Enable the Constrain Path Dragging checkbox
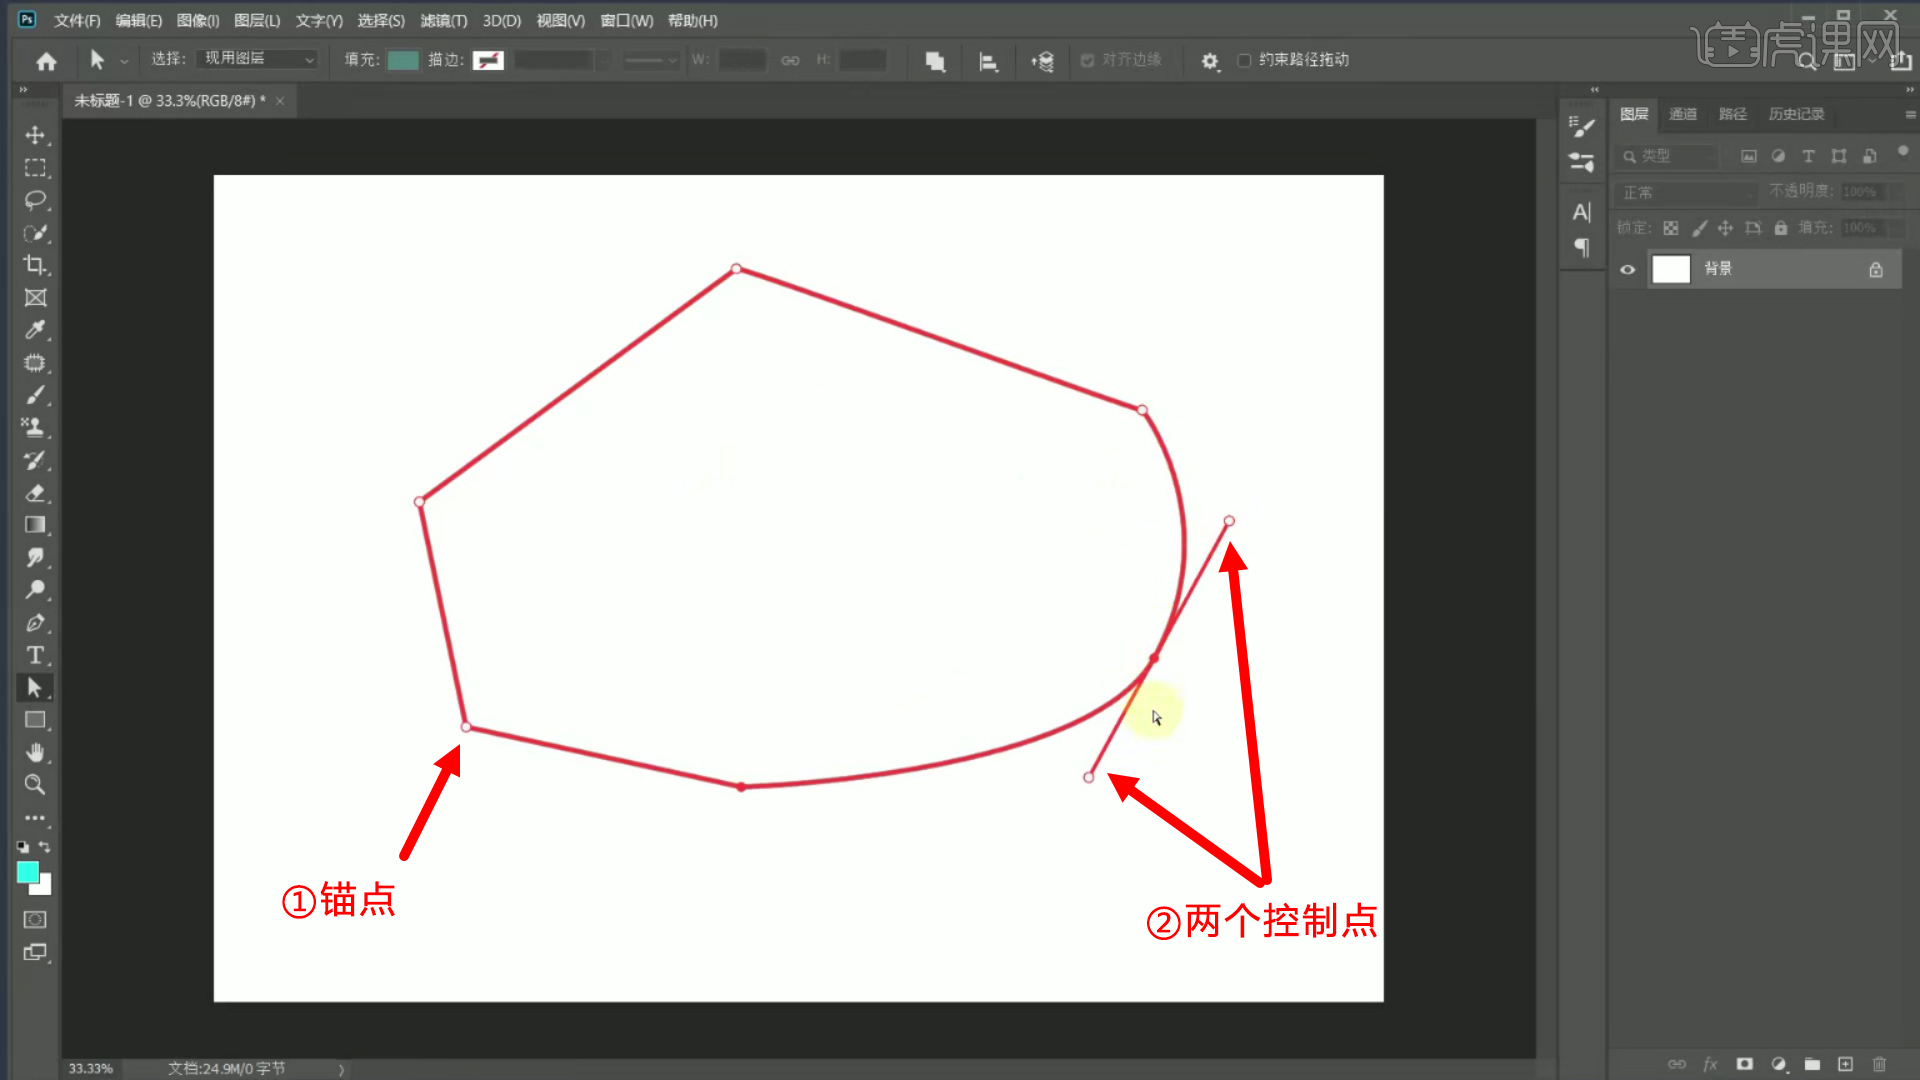 pos(1244,60)
